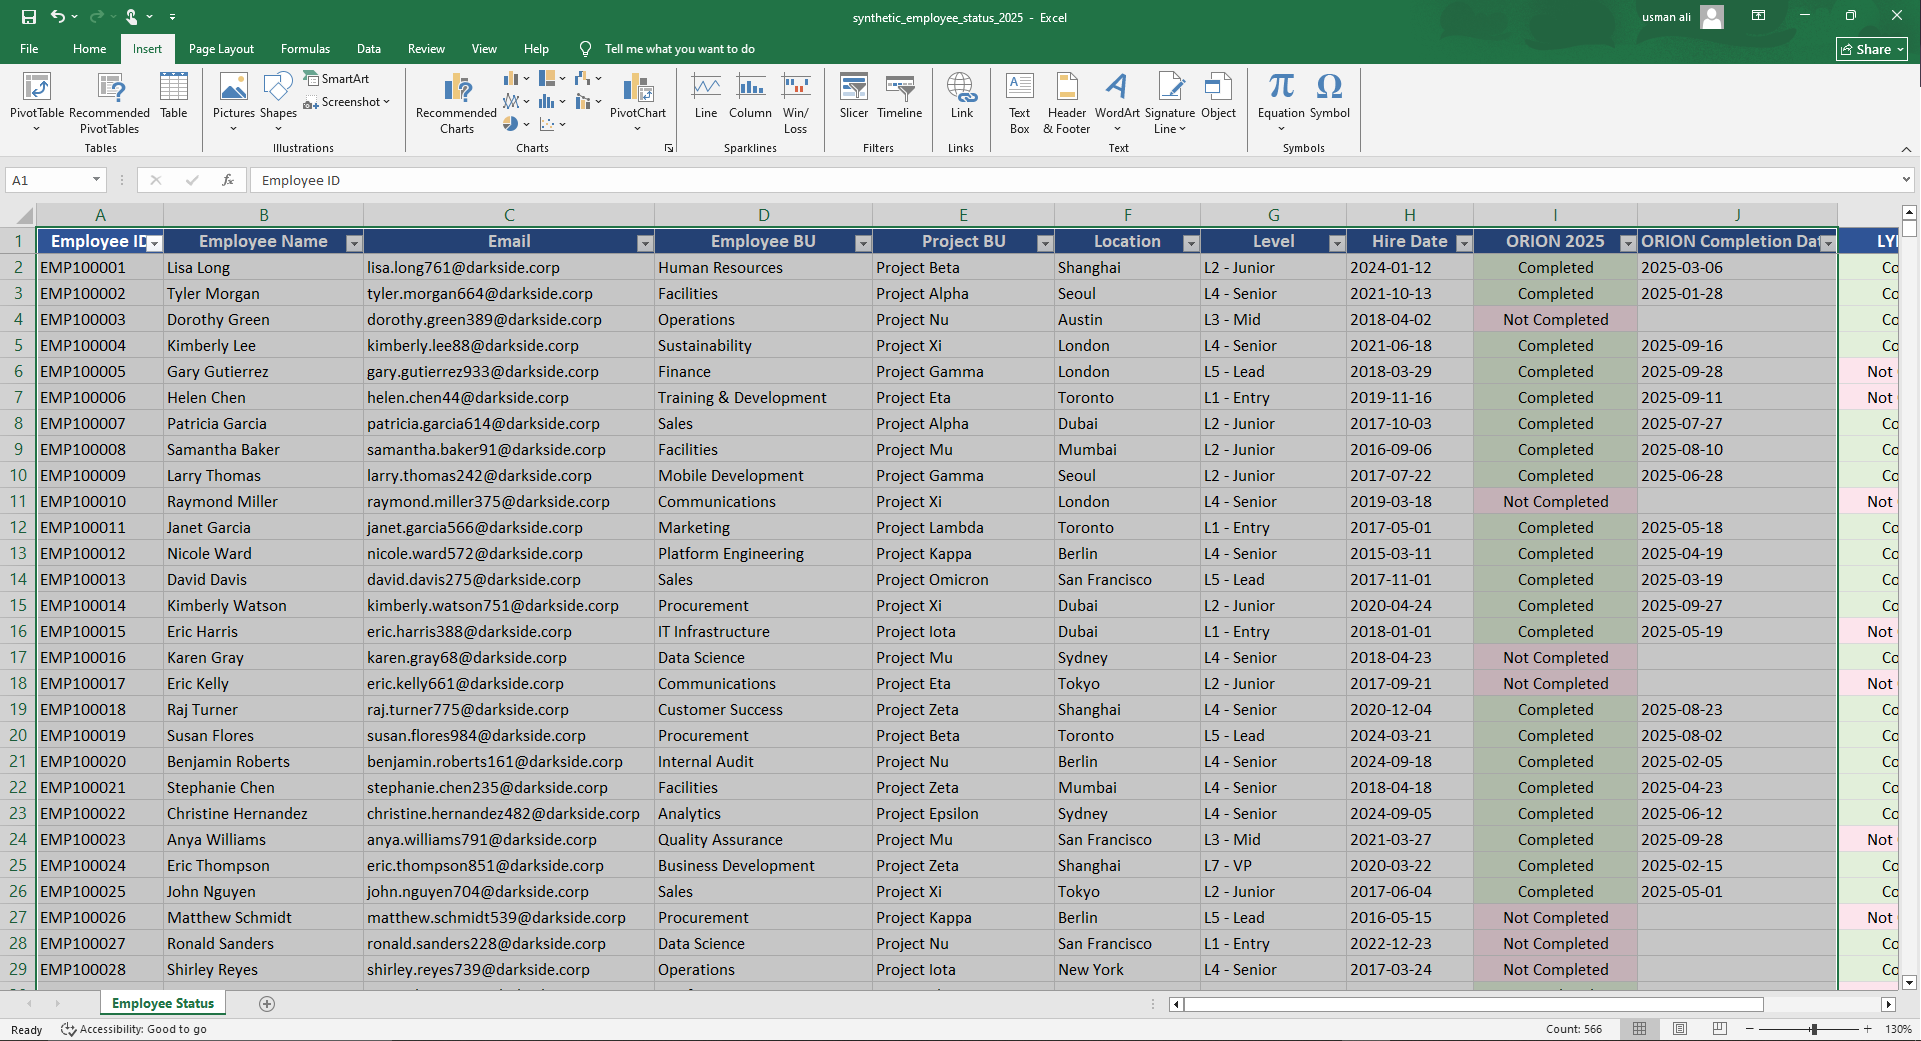The image size is (1921, 1041).
Task: Collapse the ribbon with the chevron
Action: pos(1905,149)
